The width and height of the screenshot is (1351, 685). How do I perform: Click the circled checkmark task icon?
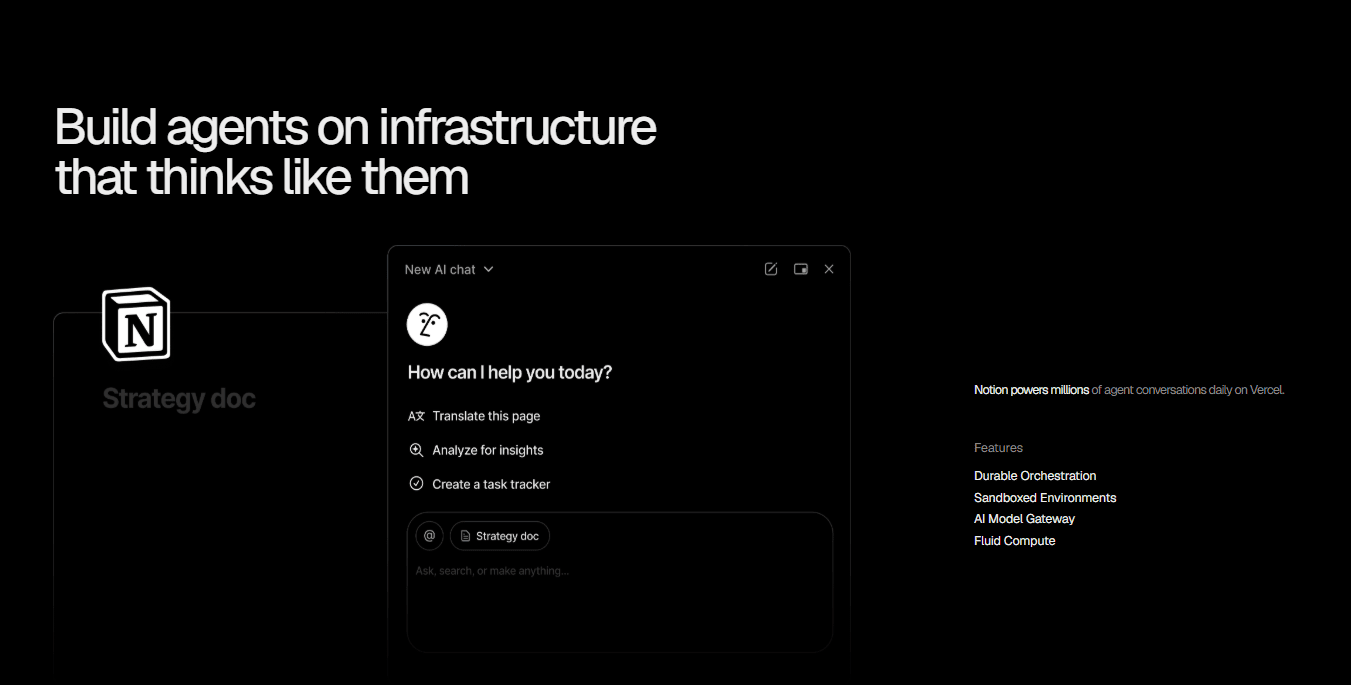(x=417, y=484)
